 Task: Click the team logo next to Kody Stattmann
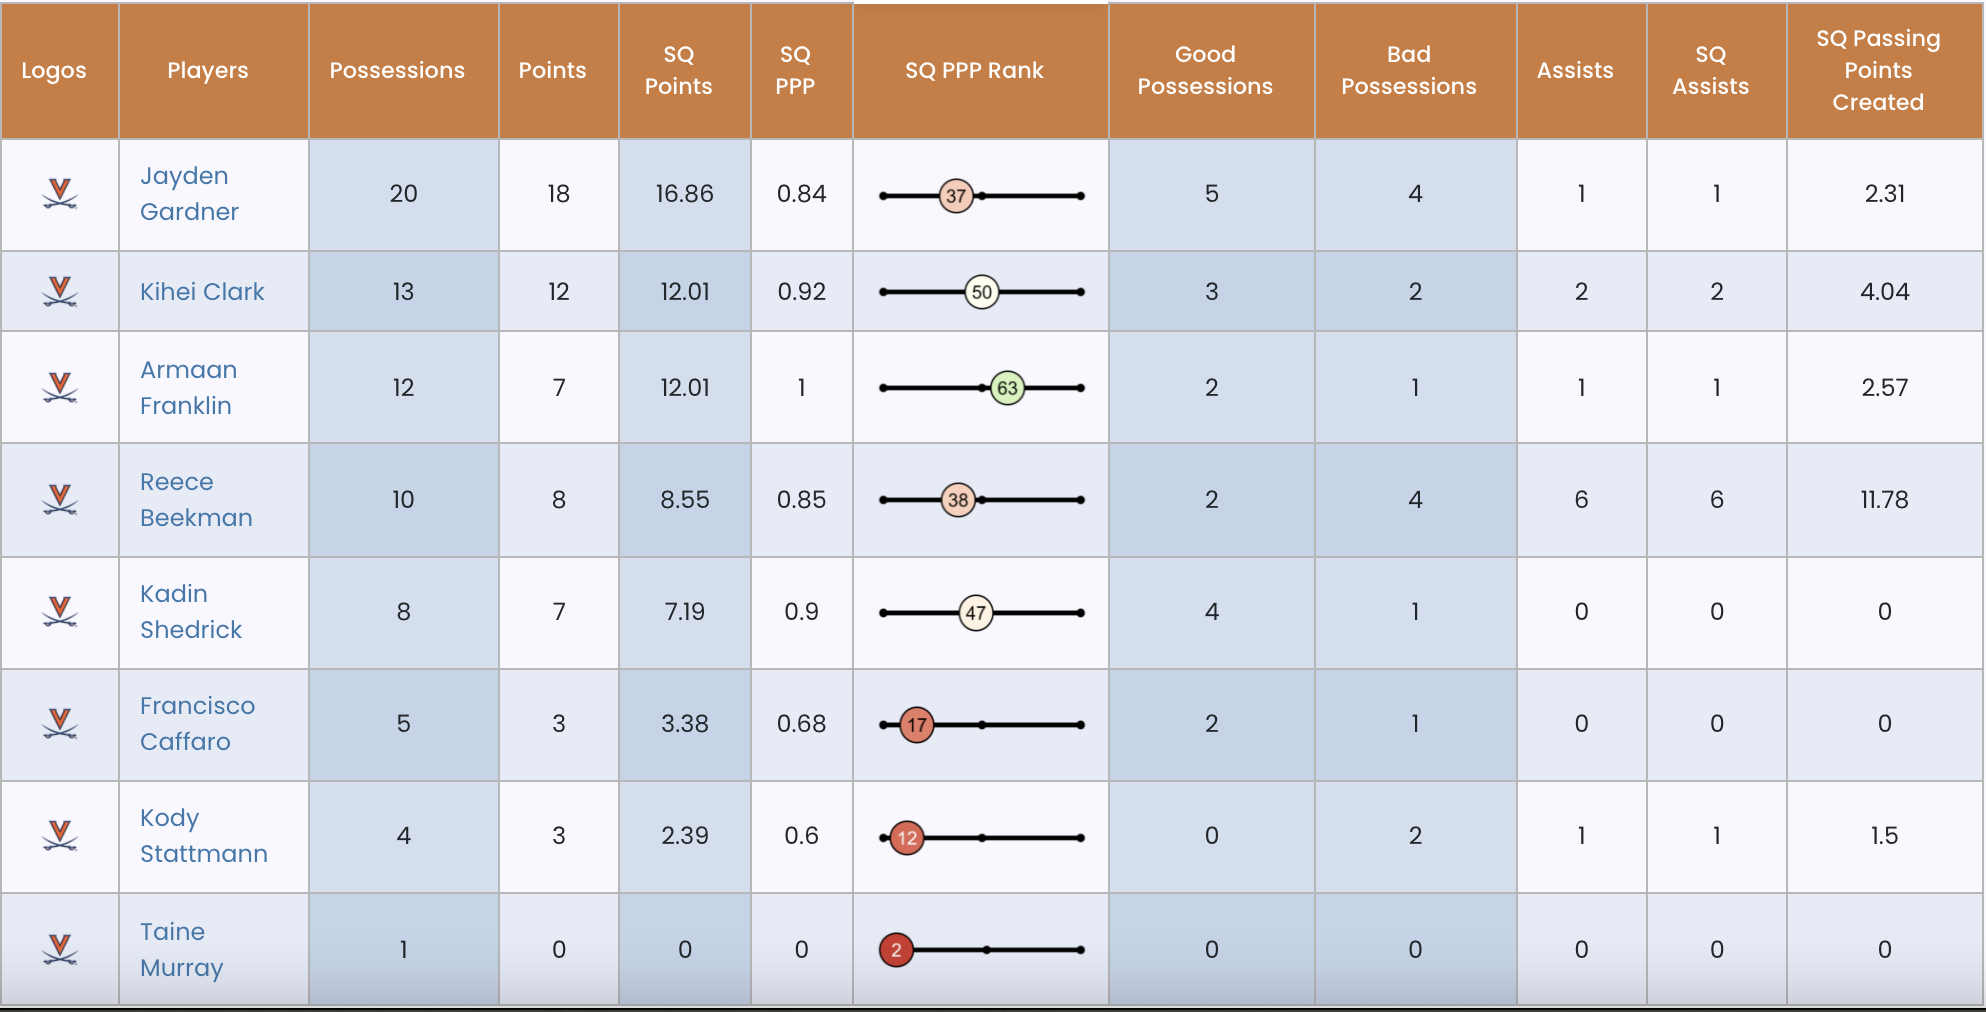point(60,835)
